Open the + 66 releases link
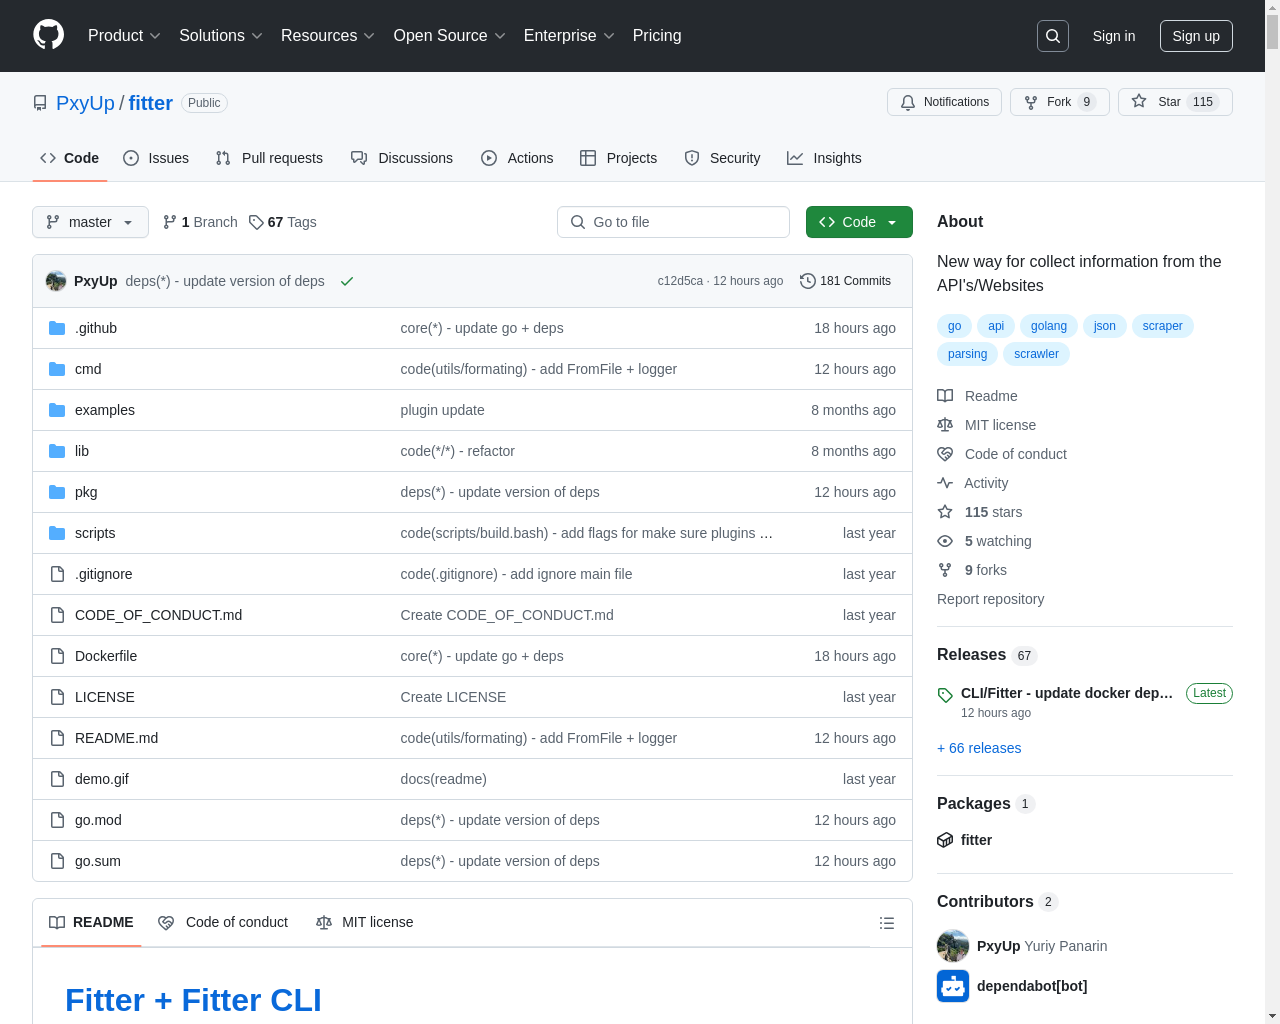The width and height of the screenshot is (1280, 1024). click(979, 748)
